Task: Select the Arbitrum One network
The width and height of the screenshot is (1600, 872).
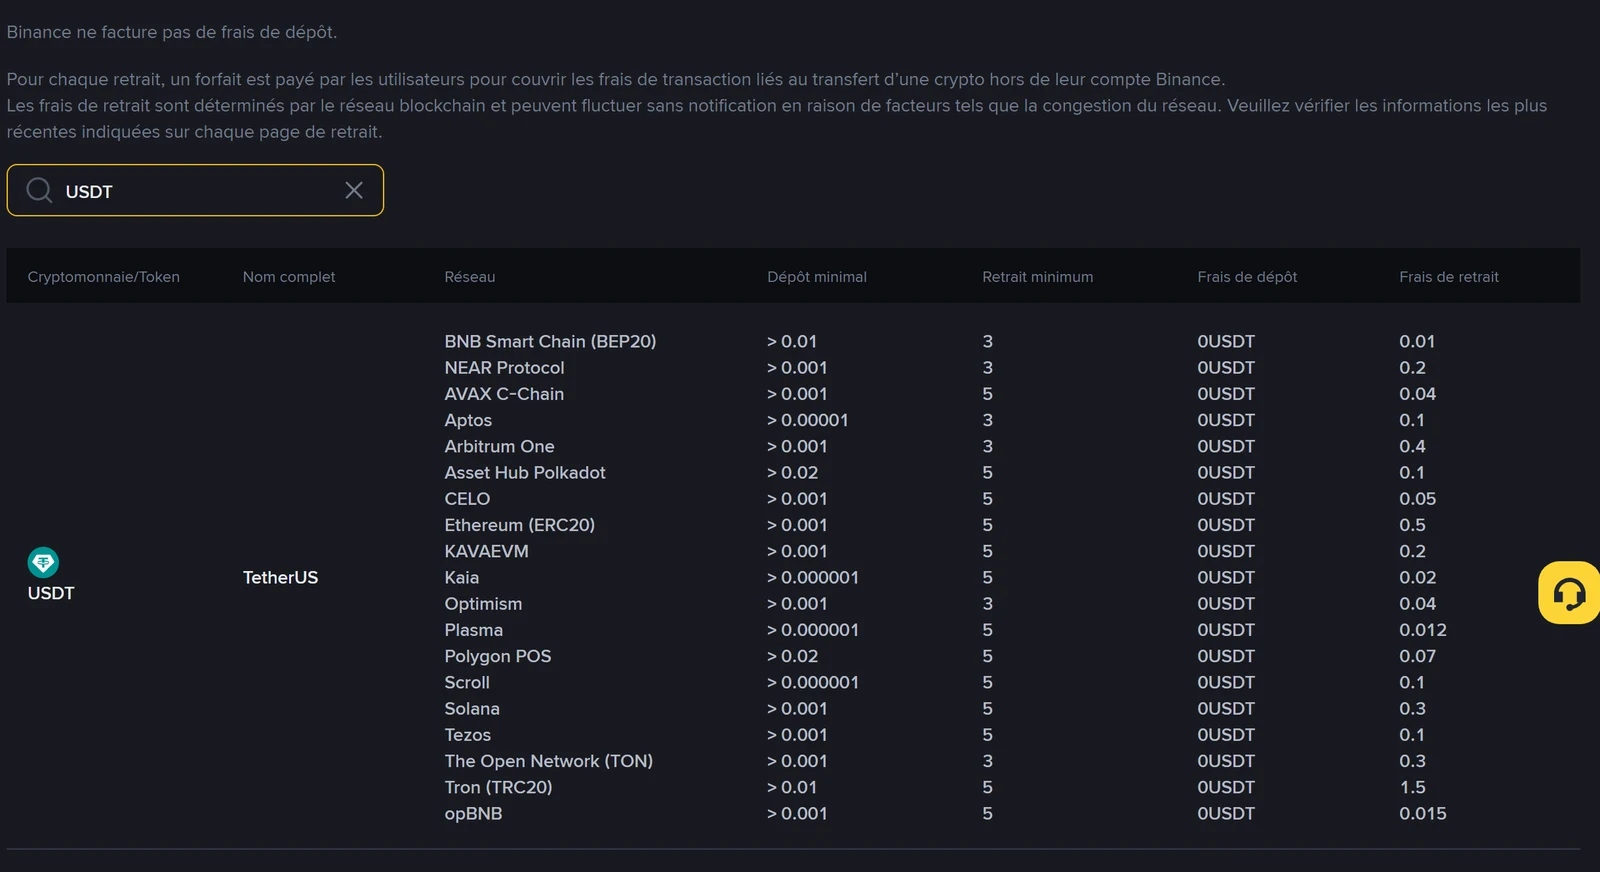Action: click(499, 446)
